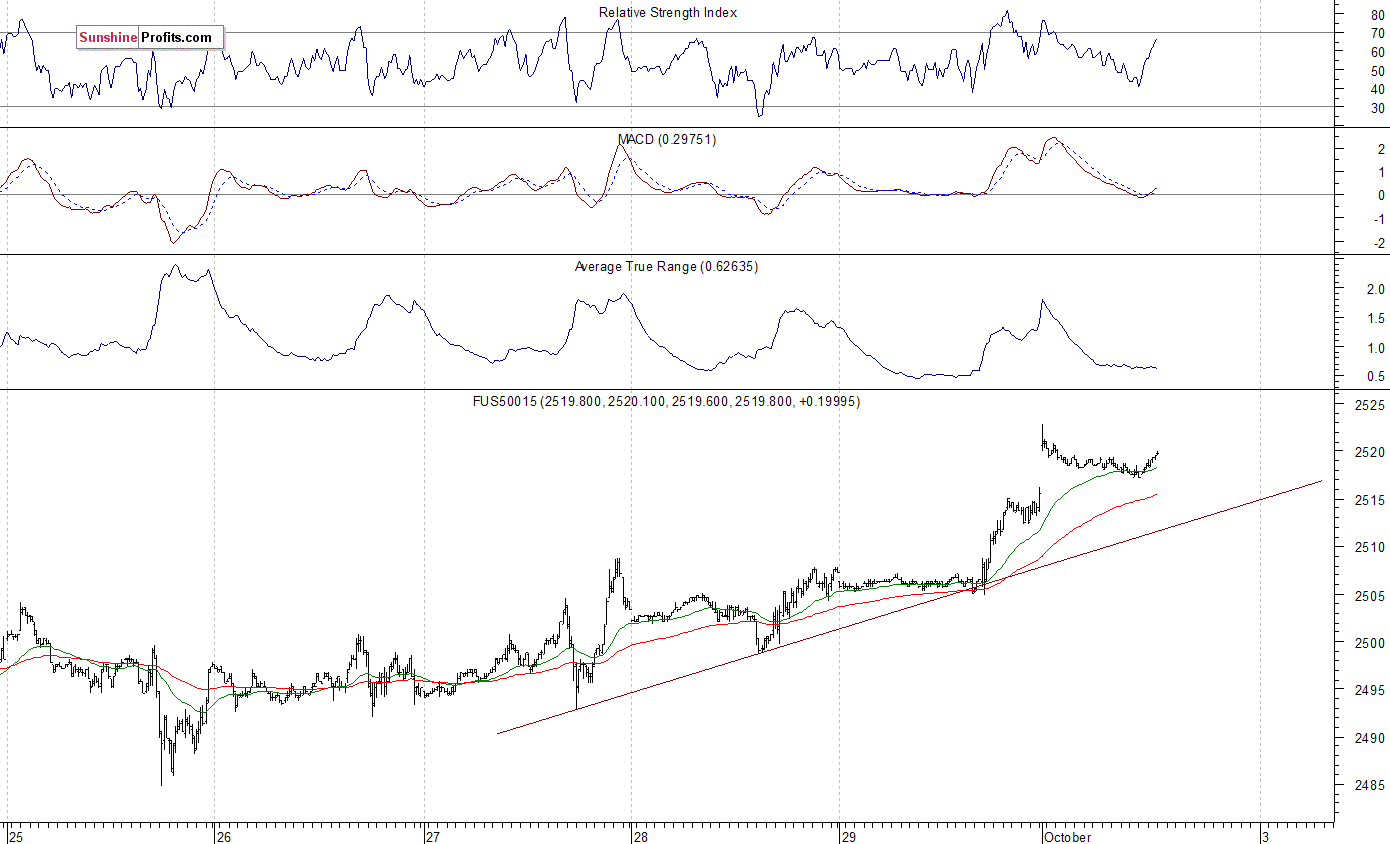Viewport: 1390px width, 844px height.
Task: Click the 2495 price axis label
Action: pyautogui.click(x=1370, y=690)
